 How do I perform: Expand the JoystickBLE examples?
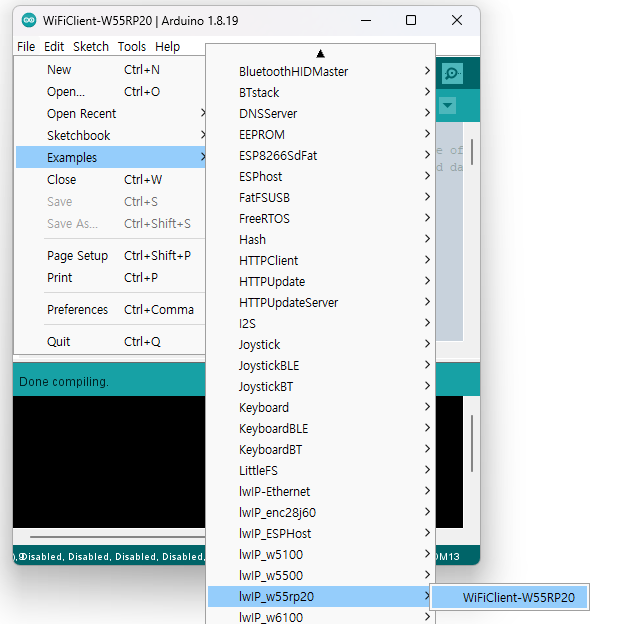321,365
